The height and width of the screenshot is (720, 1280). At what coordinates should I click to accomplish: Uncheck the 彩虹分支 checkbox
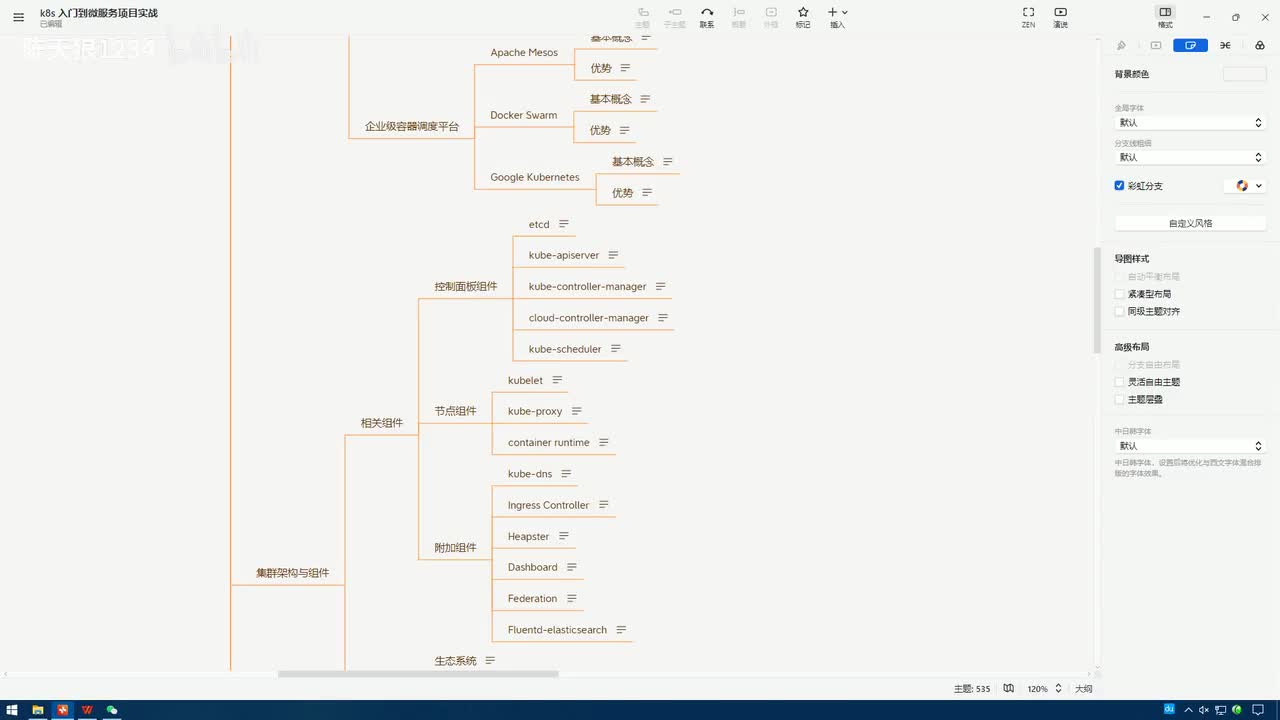(1120, 186)
